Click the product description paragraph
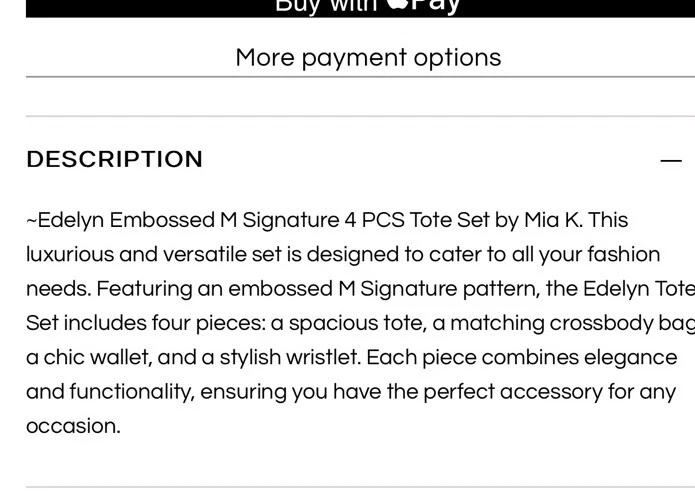This screenshot has width=695, height=500. [x=350, y=322]
